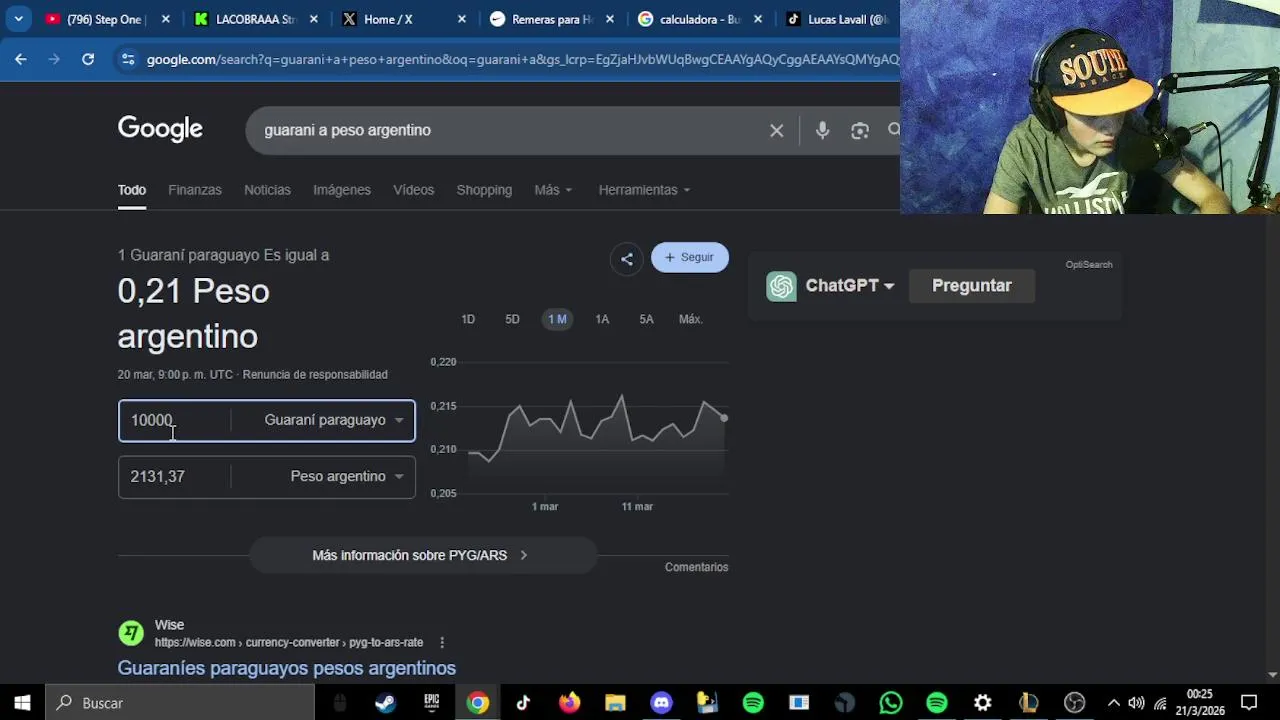
Task: Expand the Herramientas dropdown
Action: pyautogui.click(x=644, y=190)
